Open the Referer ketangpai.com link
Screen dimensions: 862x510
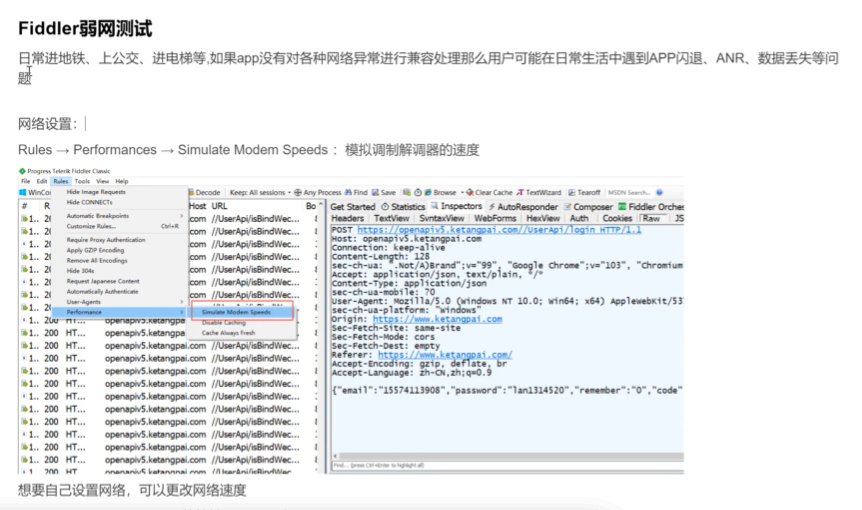[445, 355]
